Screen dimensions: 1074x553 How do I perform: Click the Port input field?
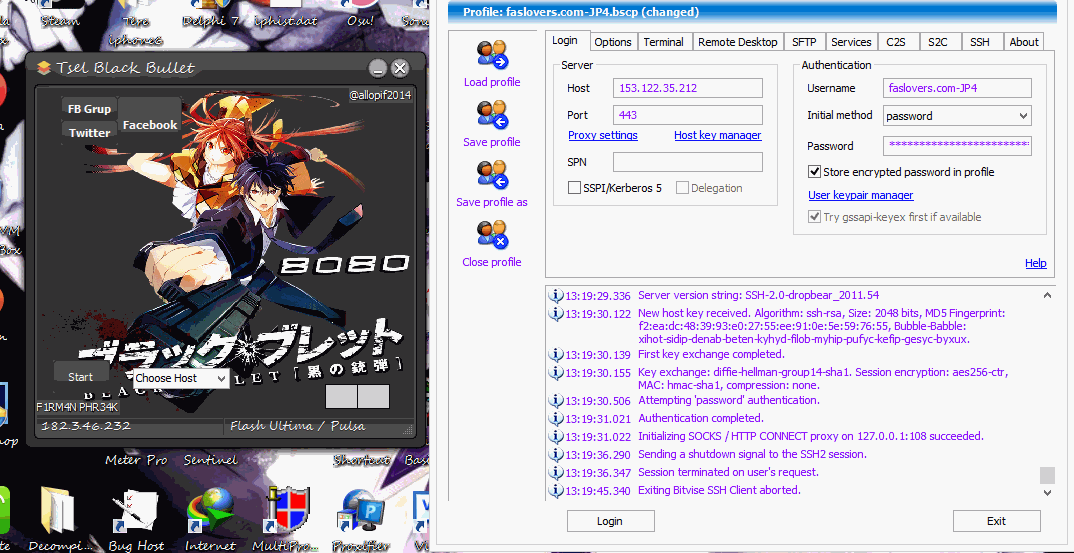point(688,115)
